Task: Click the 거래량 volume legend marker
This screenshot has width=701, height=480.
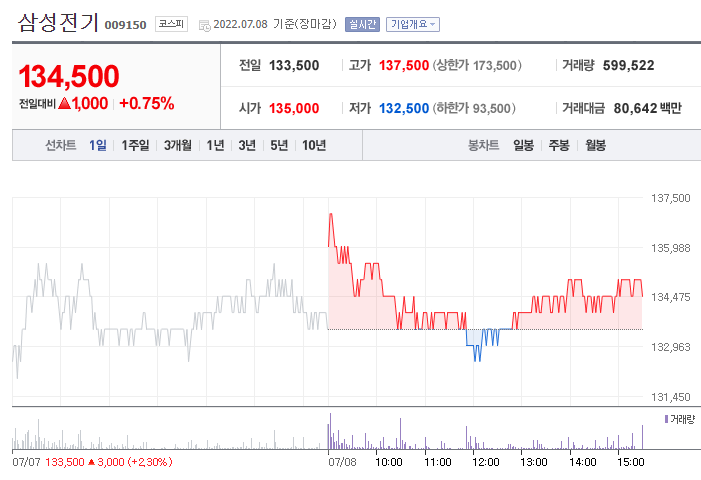Action: [667, 419]
